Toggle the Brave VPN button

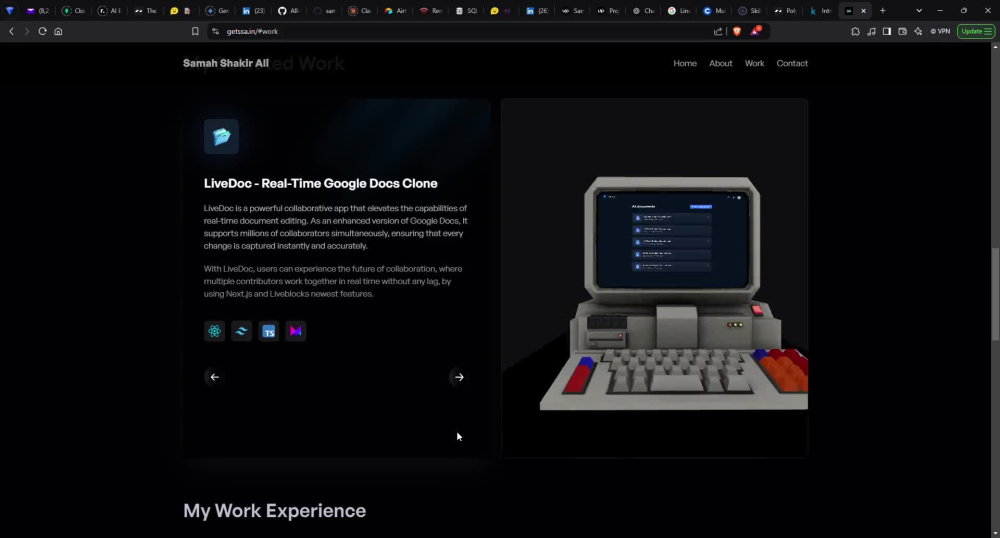[940, 31]
